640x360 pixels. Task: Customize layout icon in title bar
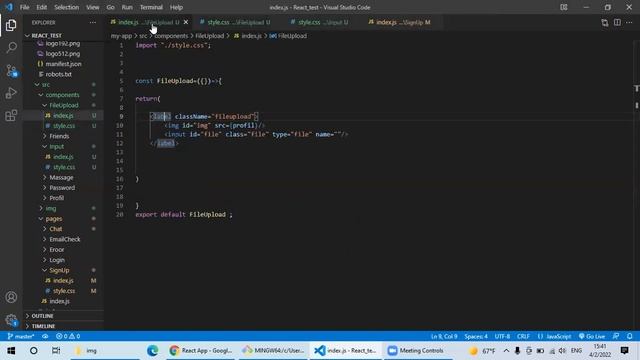point(564,7)
